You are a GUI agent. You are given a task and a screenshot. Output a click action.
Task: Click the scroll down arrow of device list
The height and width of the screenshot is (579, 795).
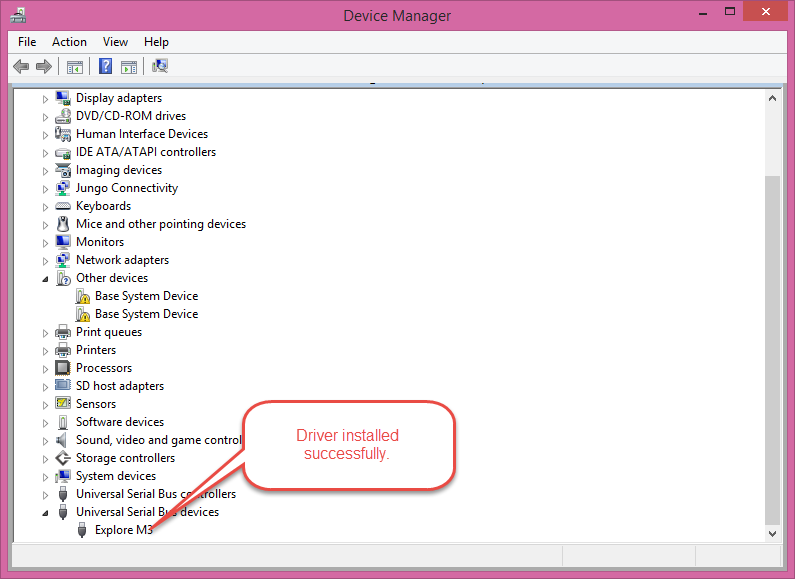pos(772,533)
